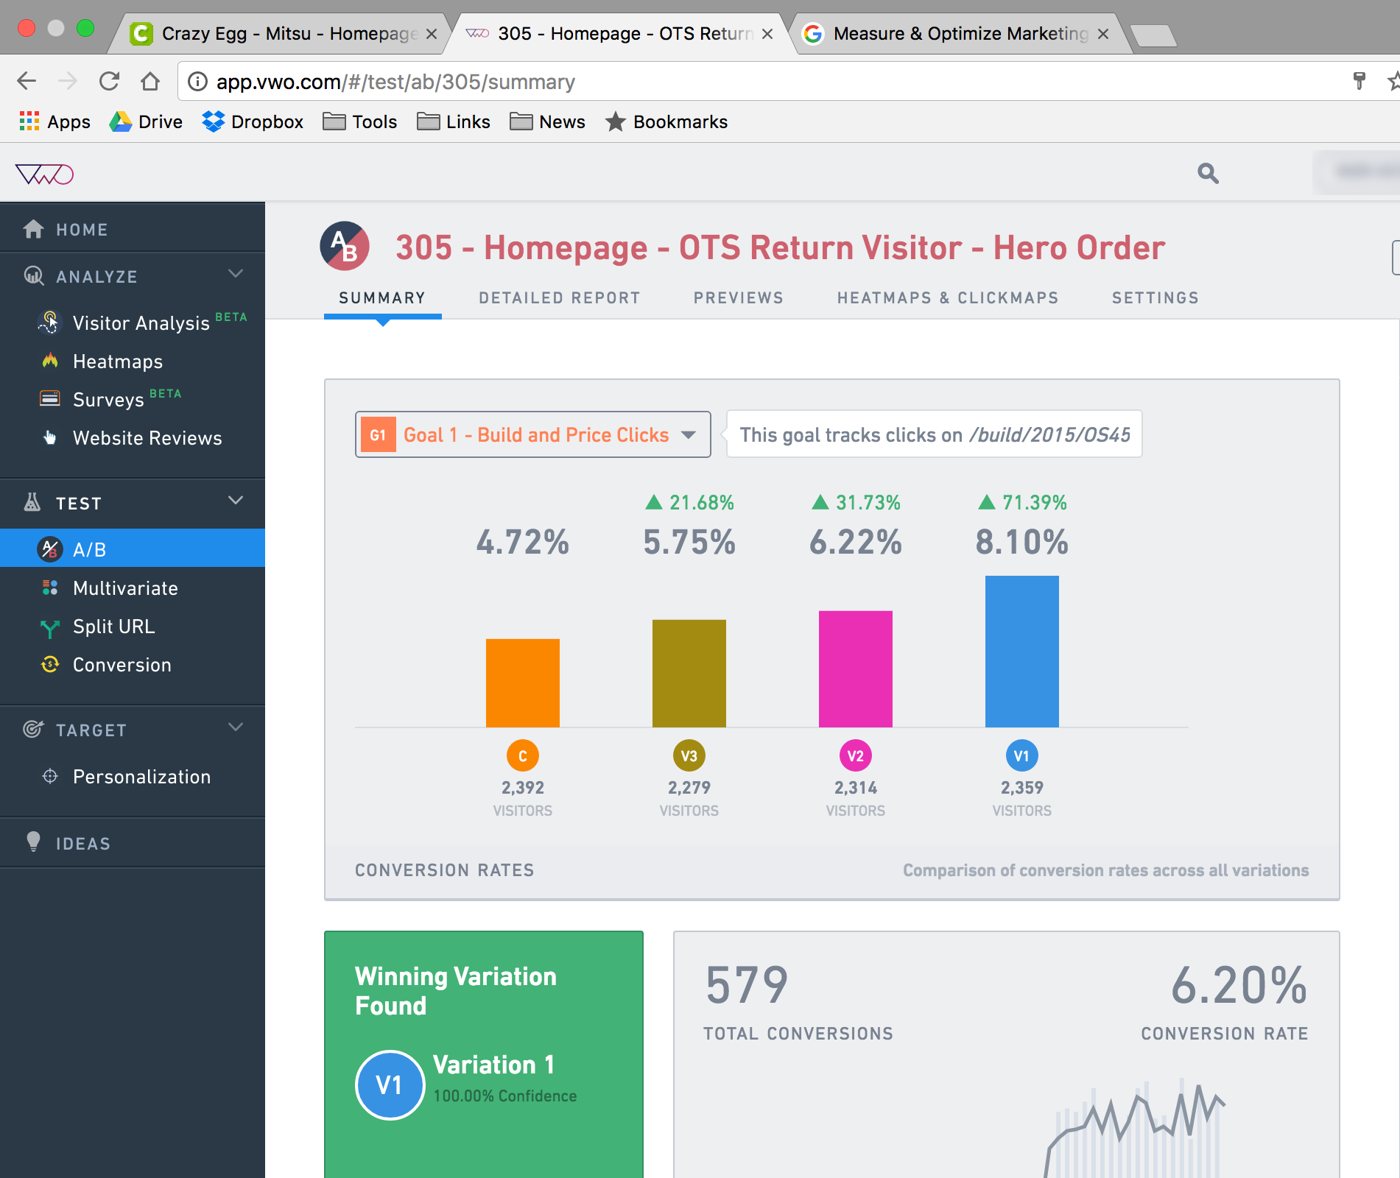Image resolution: width=1400 pixels, height=1178 pixels.
Task: Close the Measure & Optimize Marketing tab
Action: 1103,34
